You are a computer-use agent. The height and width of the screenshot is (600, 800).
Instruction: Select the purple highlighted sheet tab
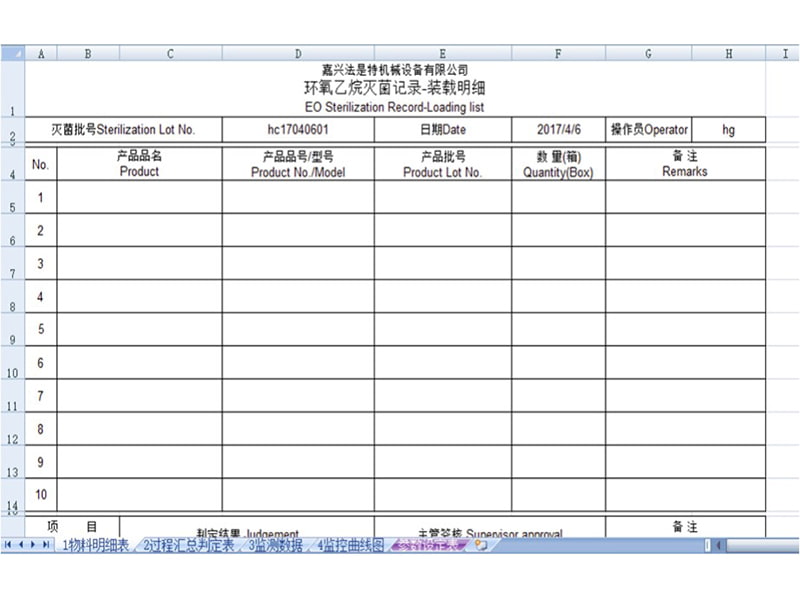[x=430, y=545]
